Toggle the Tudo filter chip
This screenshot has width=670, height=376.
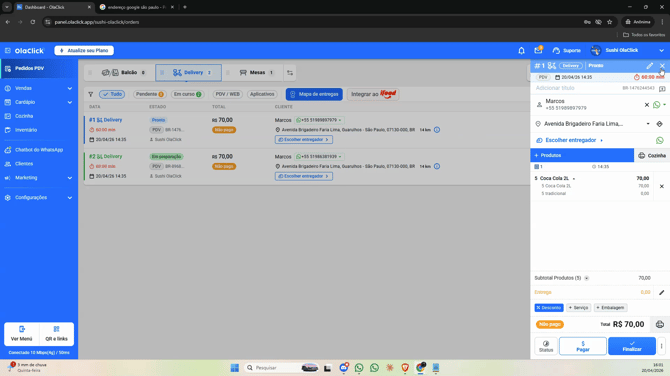click(x=112, y=94)
